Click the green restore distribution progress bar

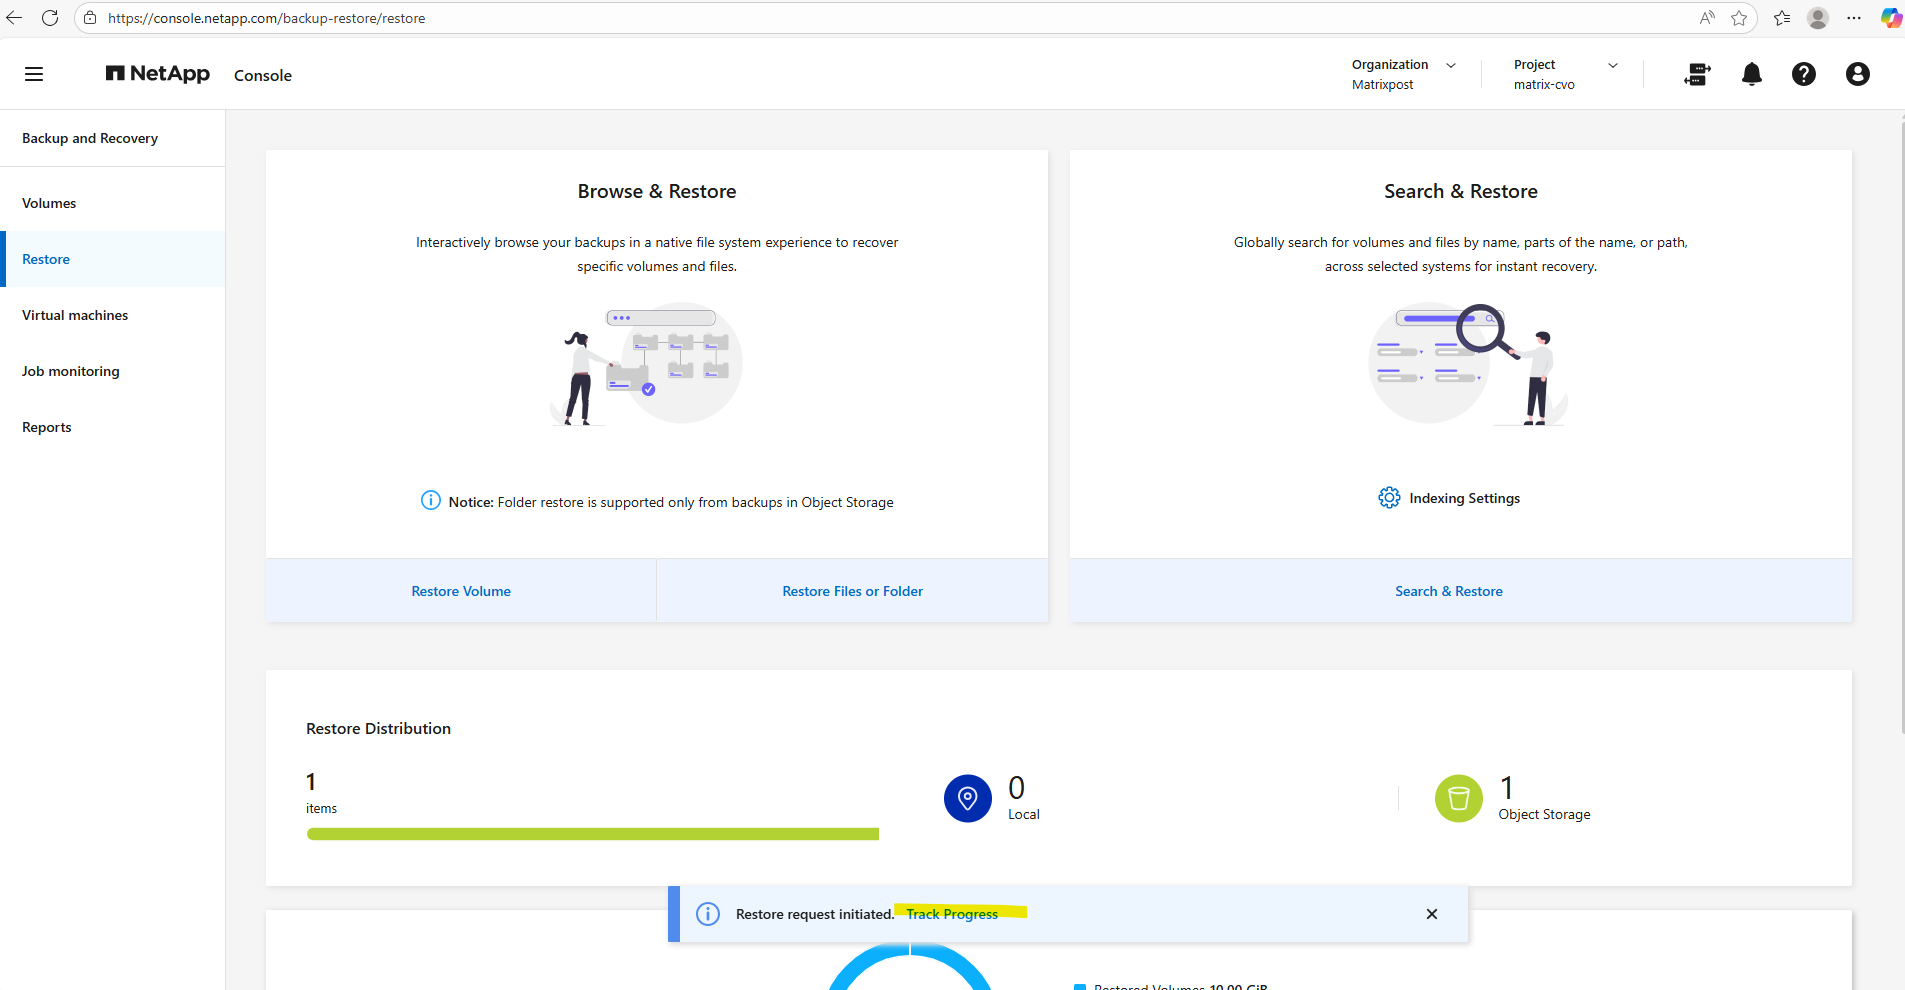pos(592,834)
